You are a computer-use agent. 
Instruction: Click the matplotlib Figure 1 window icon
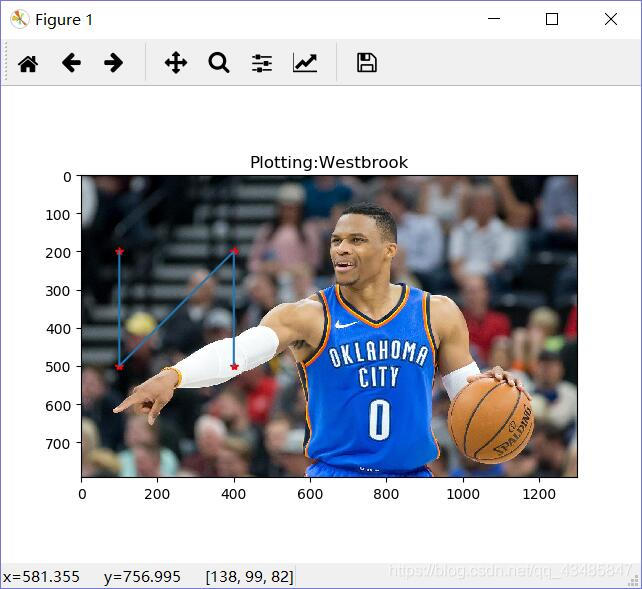(x=19, y=19)
